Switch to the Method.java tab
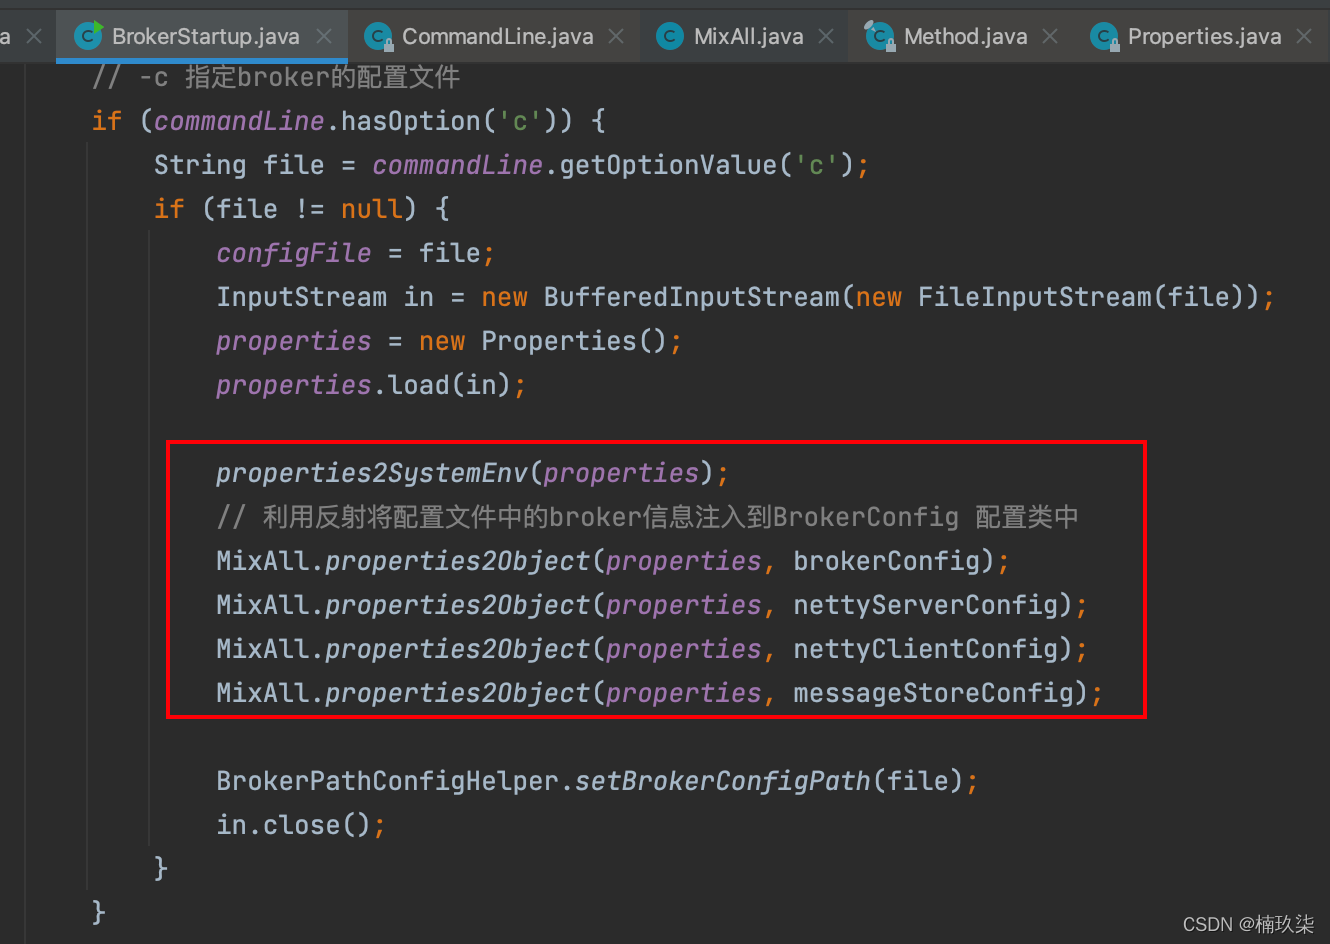1330x944 pixels. (965, 37)
